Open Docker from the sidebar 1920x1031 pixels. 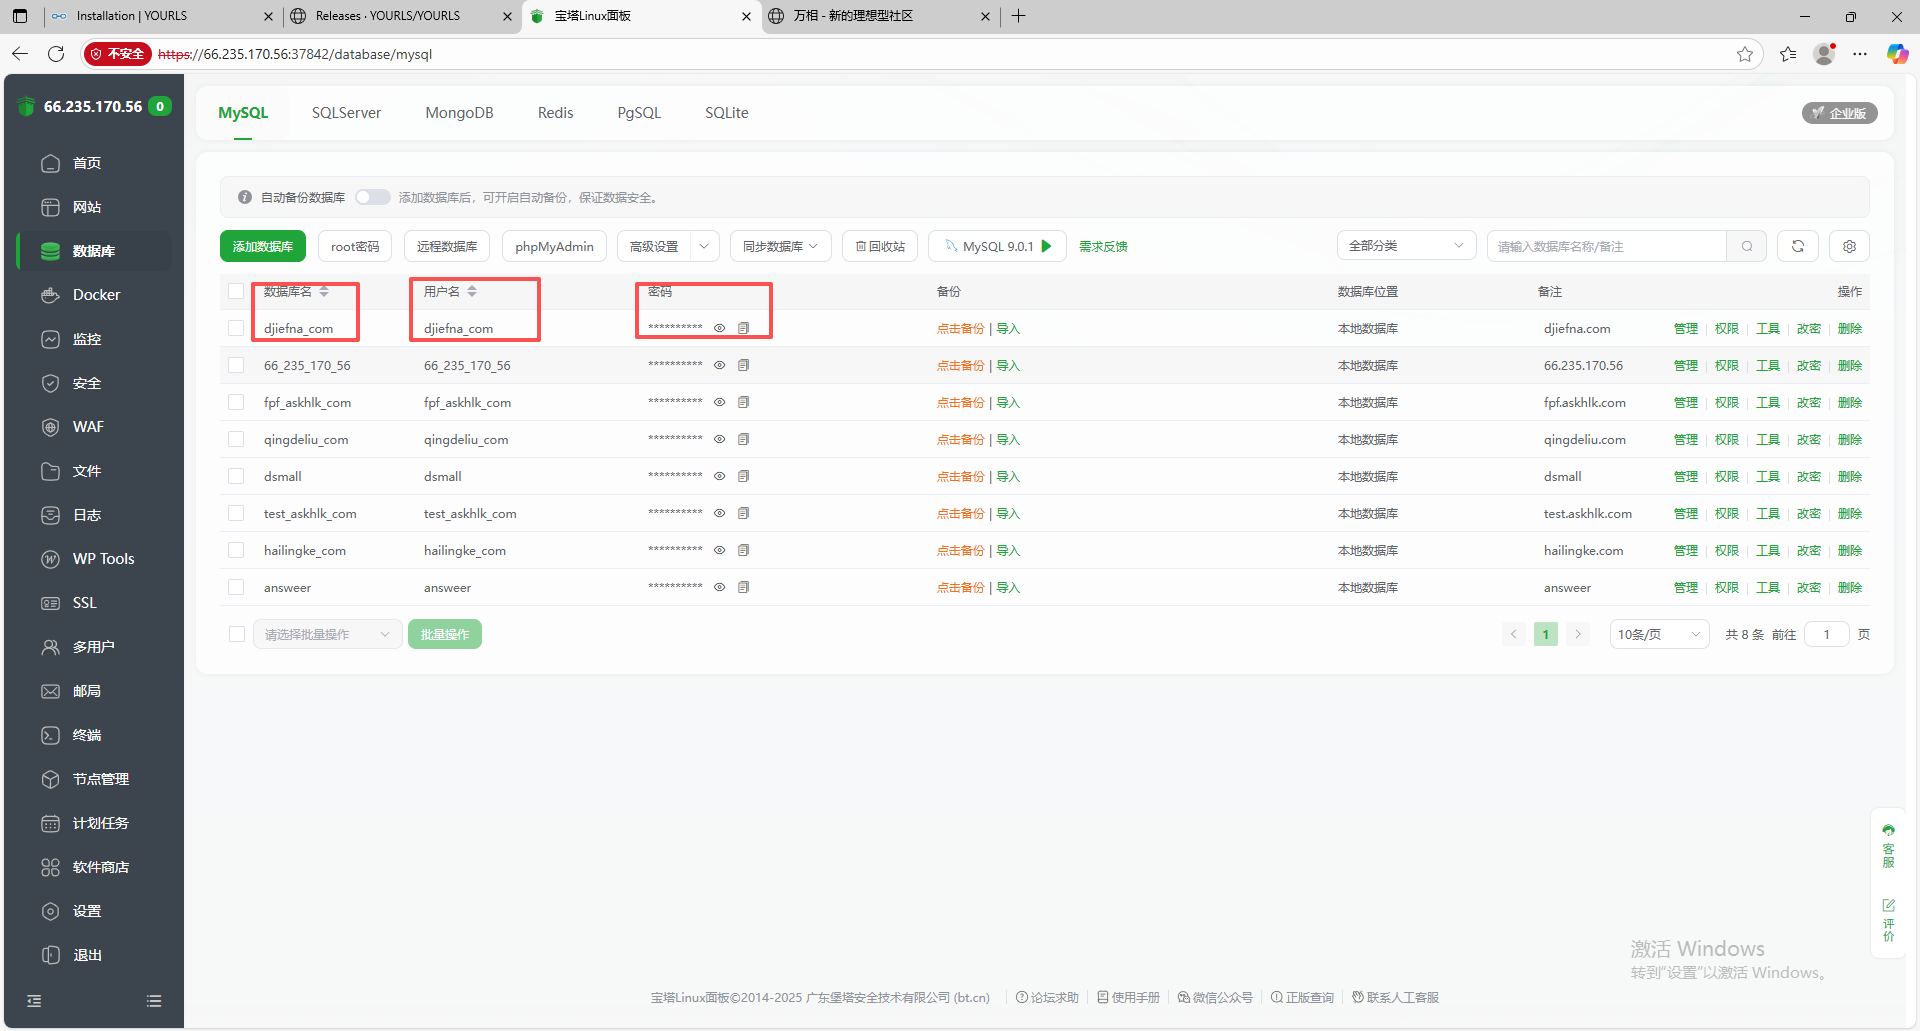(96, 295)
